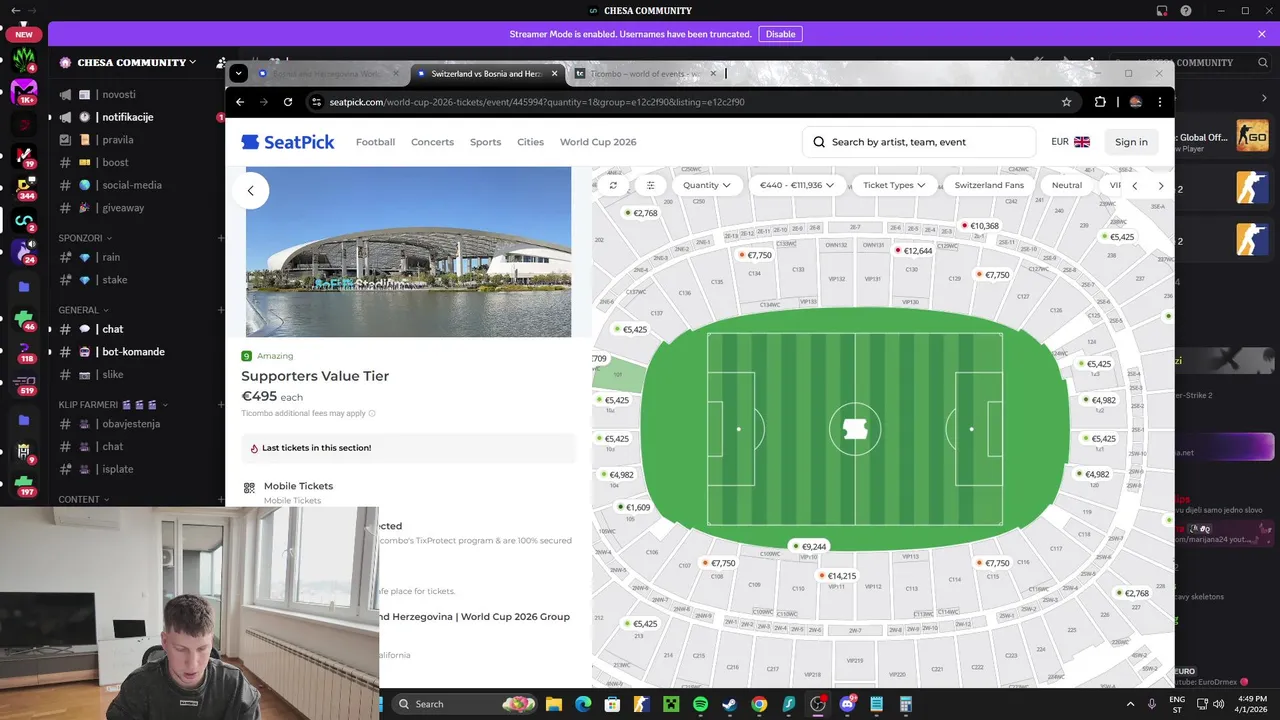Show hidden system tray icons
The height and width of the screenshot is (720, 1280).
[x=1131, y=704]
